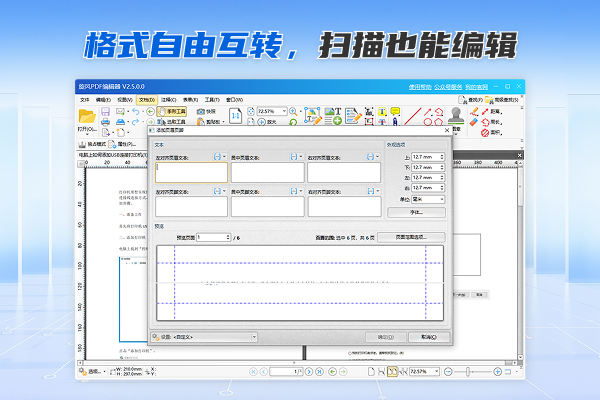
Task: Click the red Arrow drawing tool
Action: 428,111
